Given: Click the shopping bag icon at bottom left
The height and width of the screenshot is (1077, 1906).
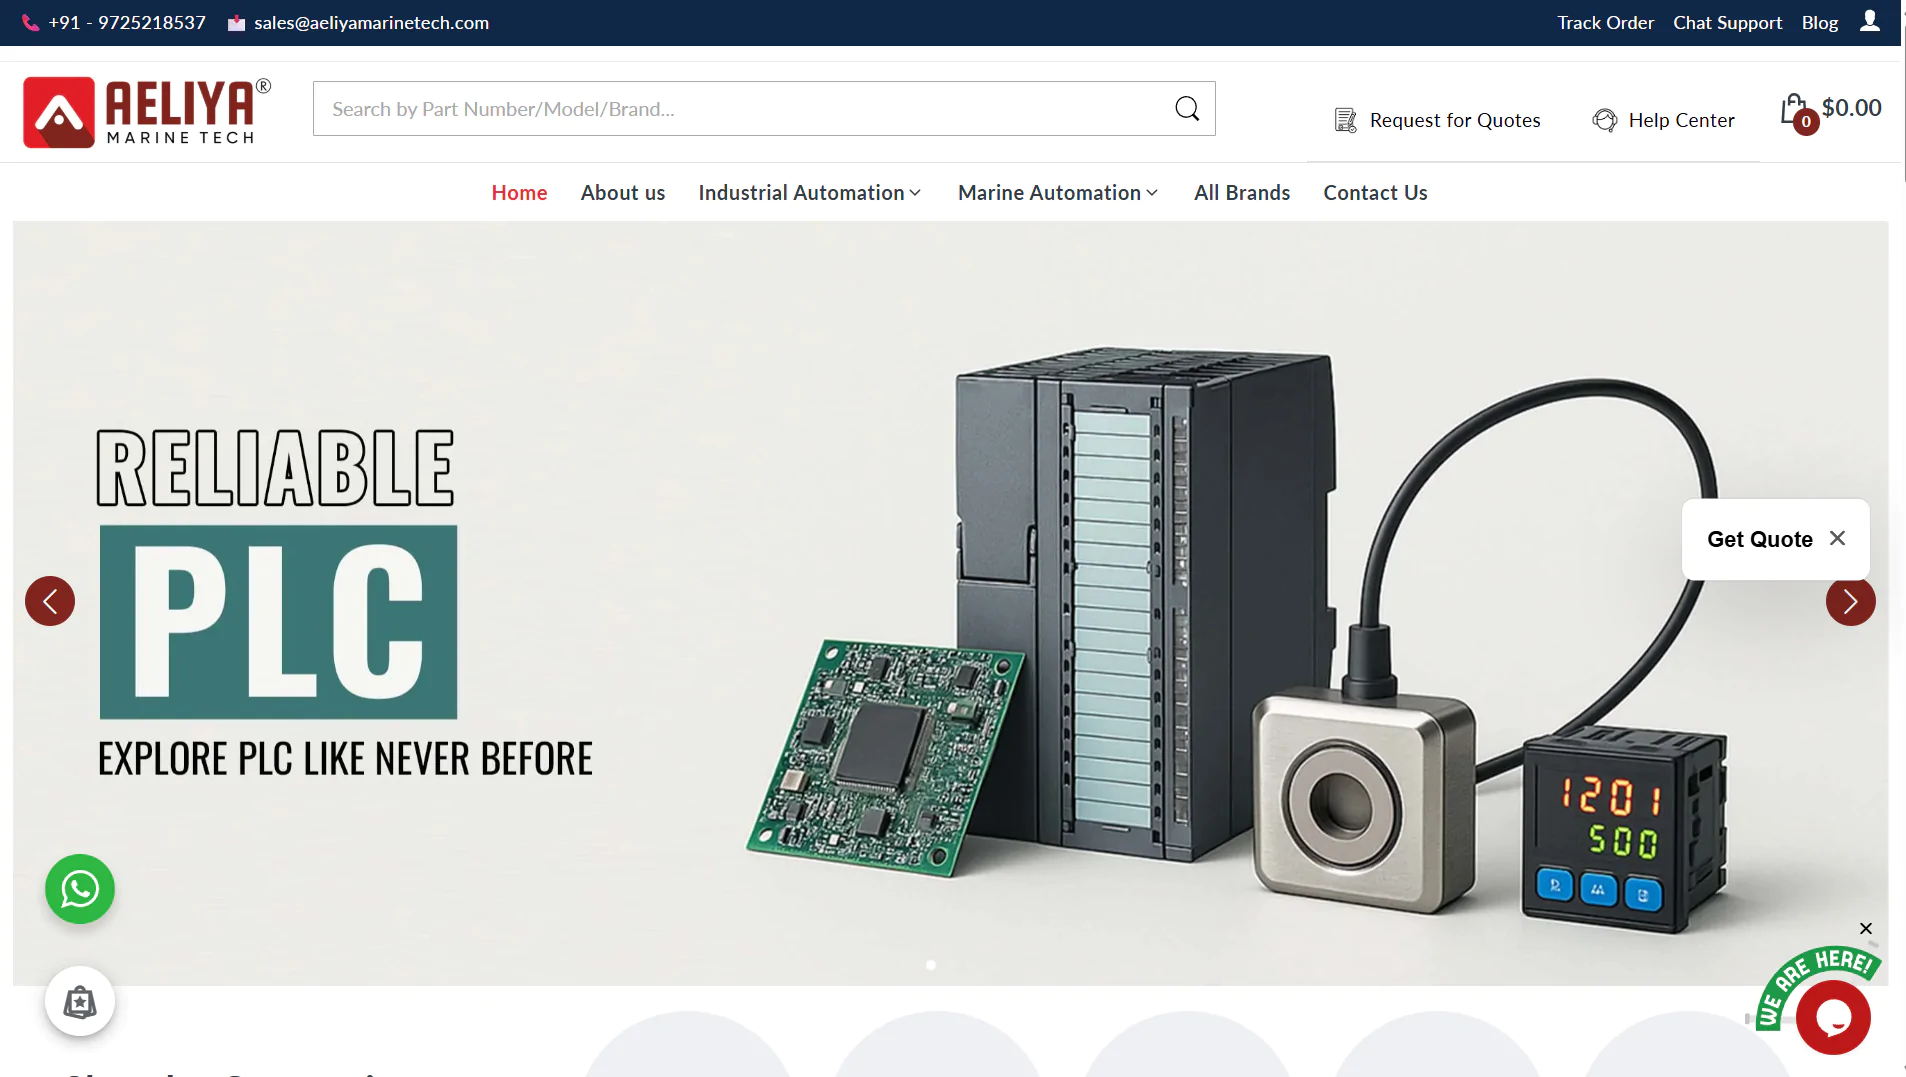Looking at the screenshot, I should click(80, 1001).
